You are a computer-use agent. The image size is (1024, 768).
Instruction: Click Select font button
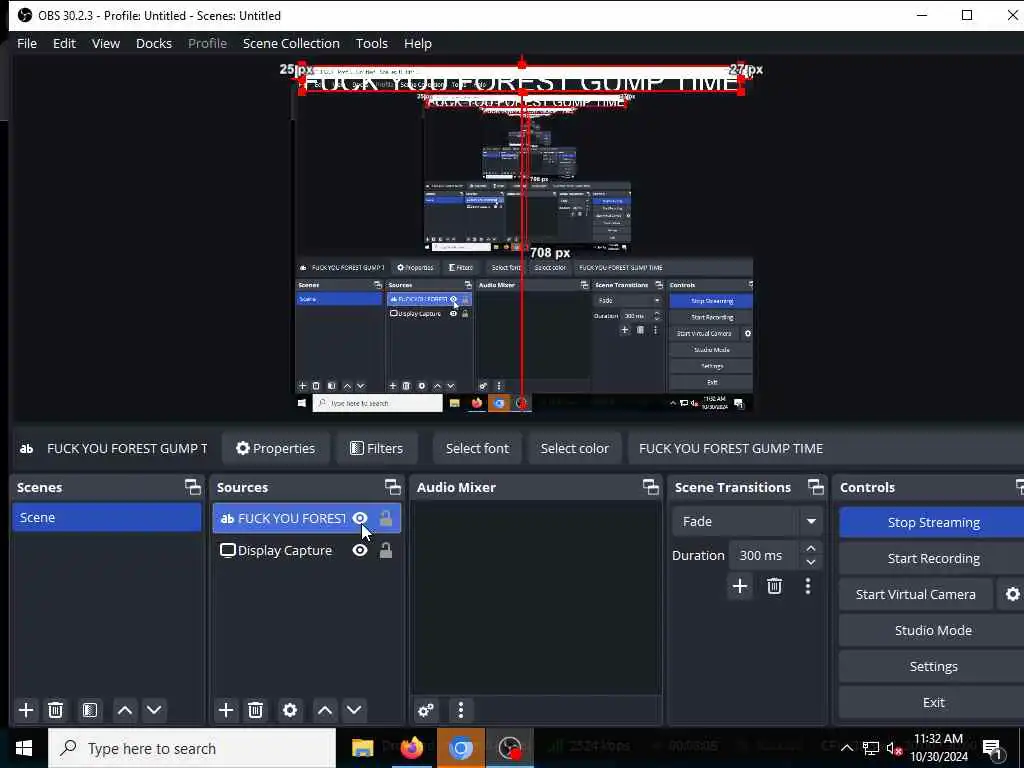click(477, 448)
